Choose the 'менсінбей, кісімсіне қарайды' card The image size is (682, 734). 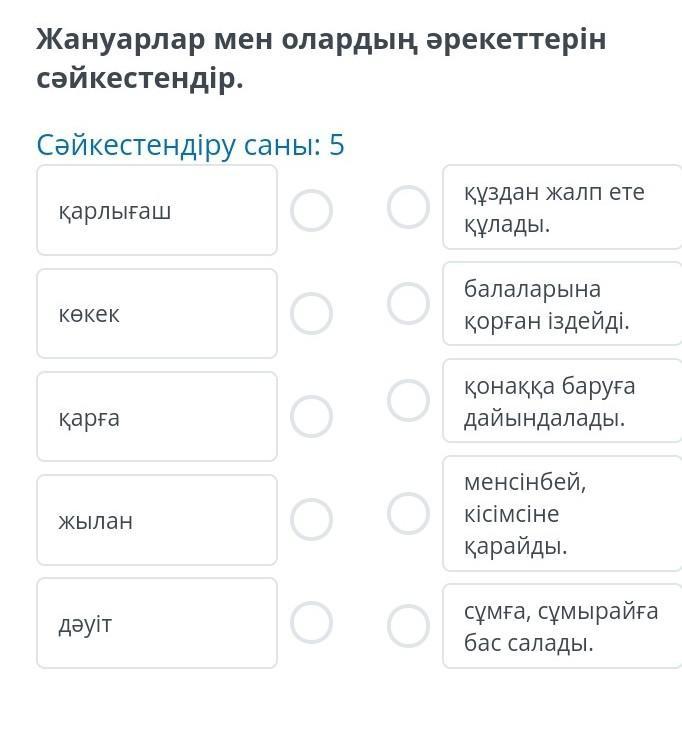tap(561, 514)
